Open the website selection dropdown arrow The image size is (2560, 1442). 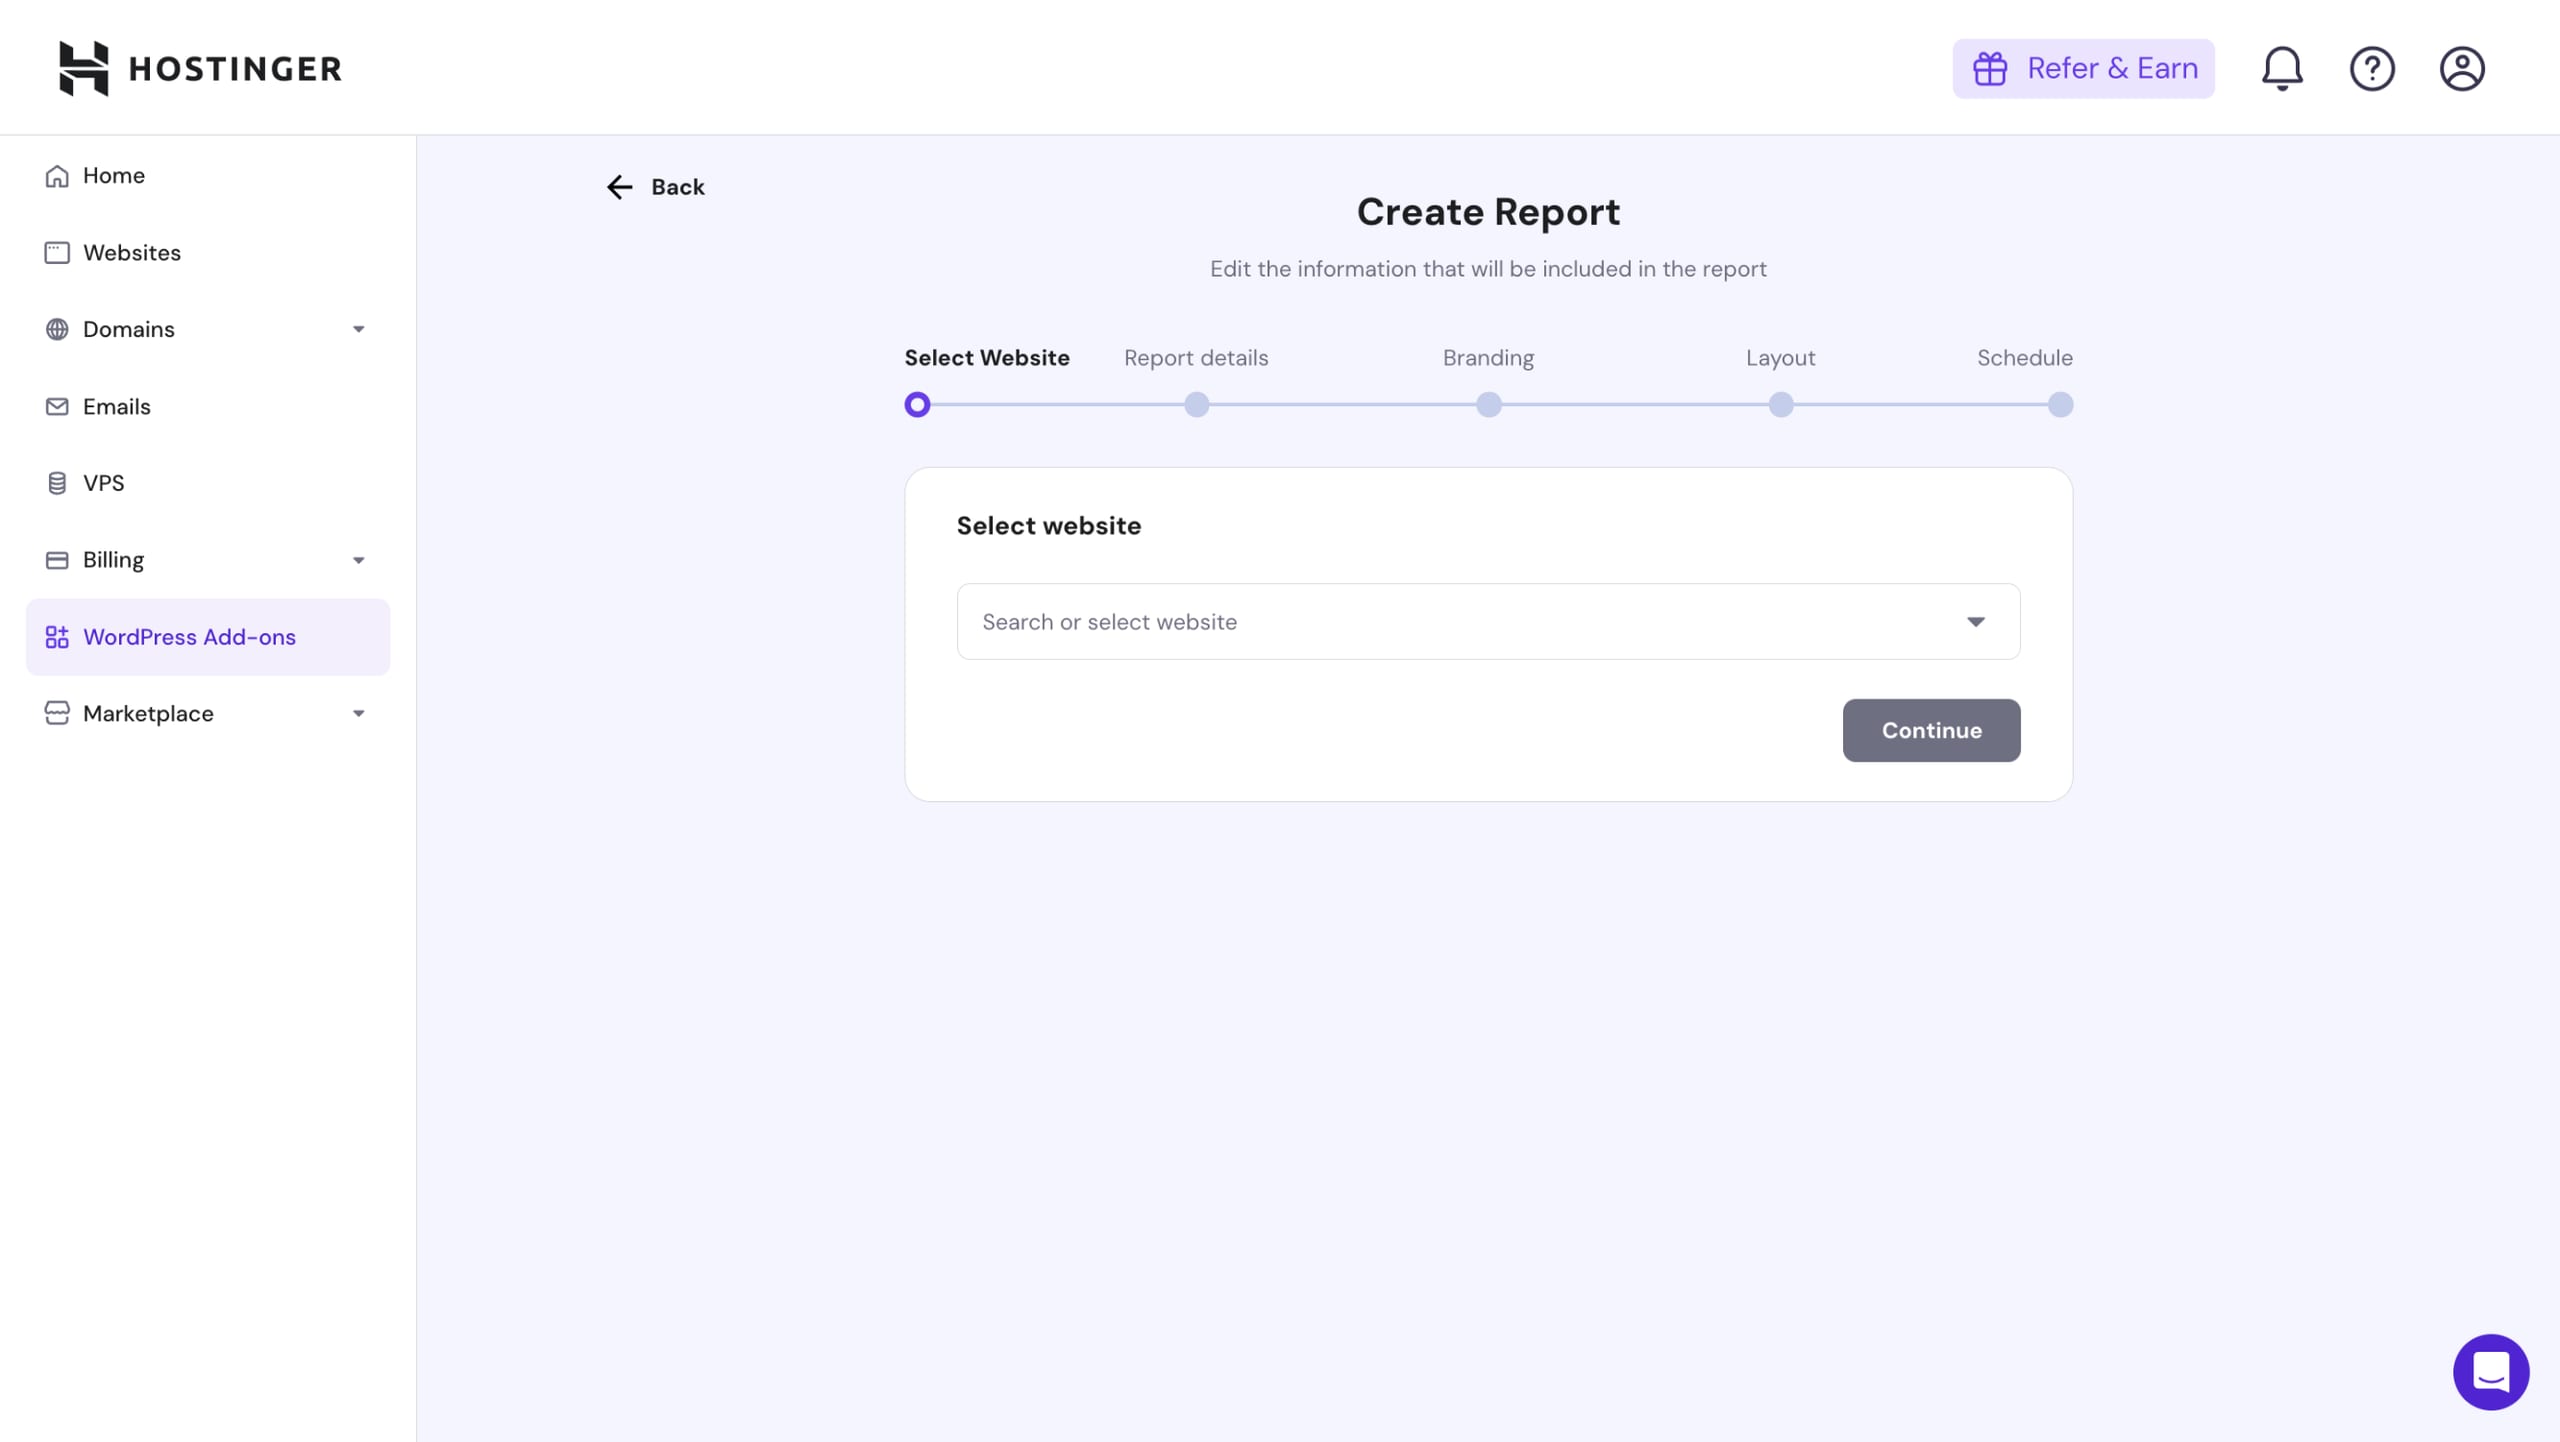1975,622
